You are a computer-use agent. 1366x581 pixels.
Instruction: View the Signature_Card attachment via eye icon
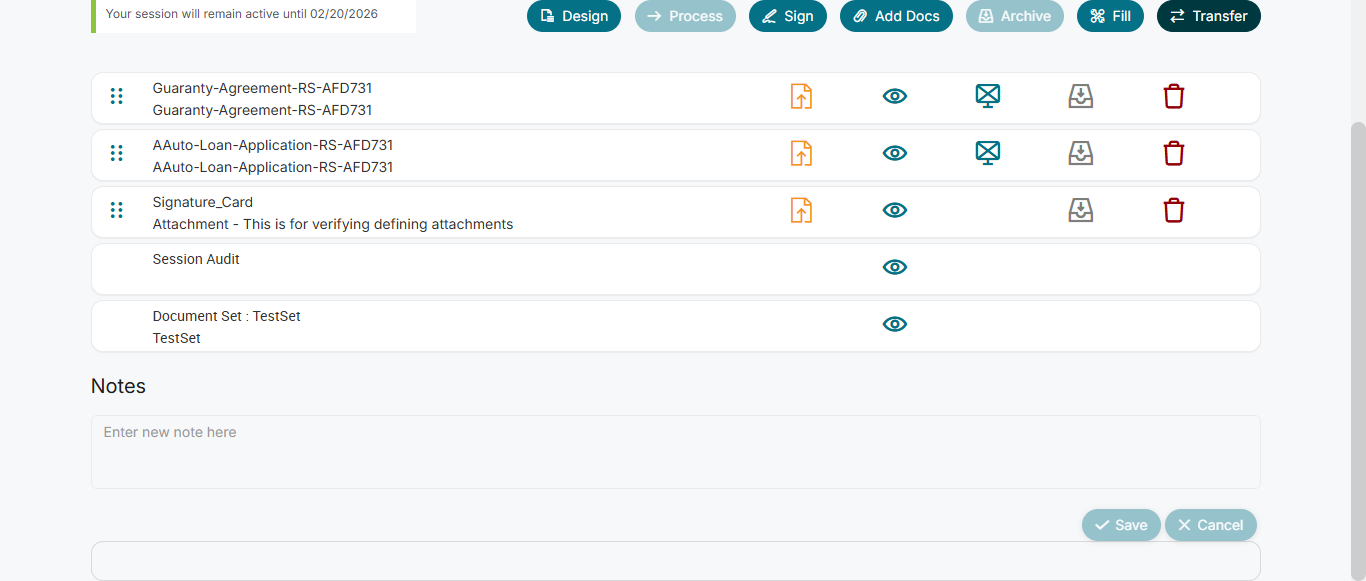tap(895, 210)
